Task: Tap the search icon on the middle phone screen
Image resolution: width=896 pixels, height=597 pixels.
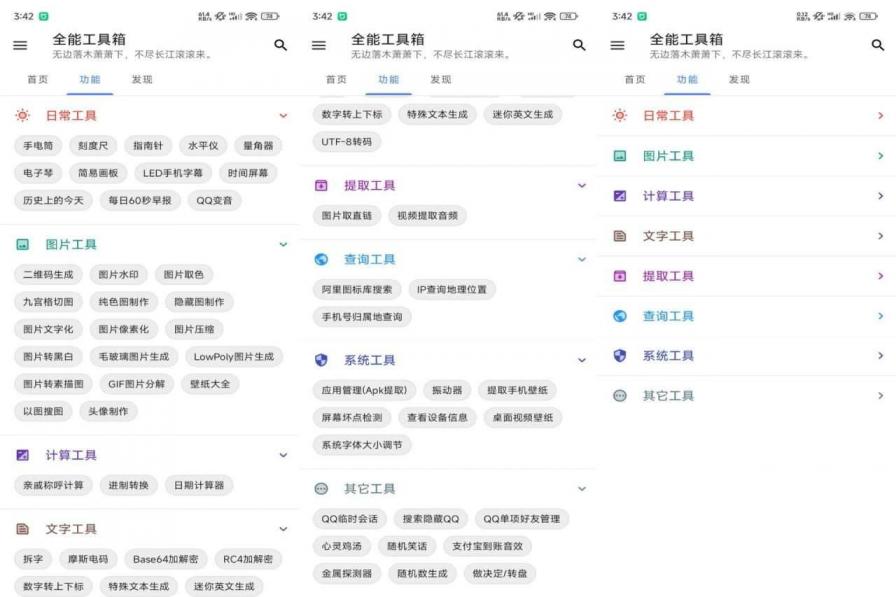Action: pyautogui.click(x=579, y=45)
